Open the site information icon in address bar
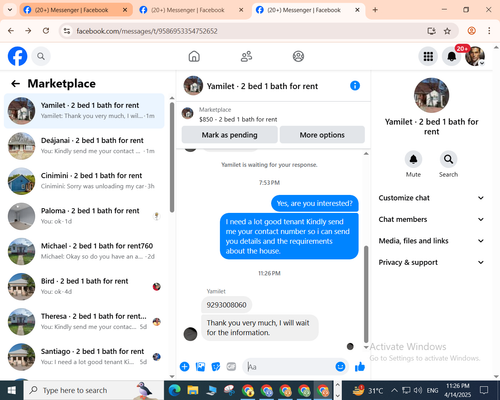The height and width of the screenshot is (400, 500). (67, 31)
